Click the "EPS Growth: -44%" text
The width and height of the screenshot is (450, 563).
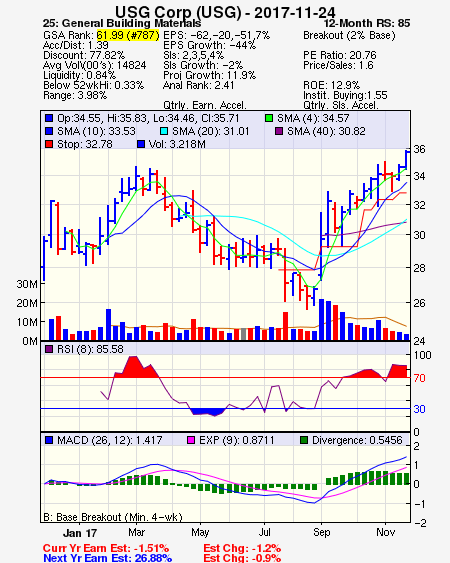(209, 45)
